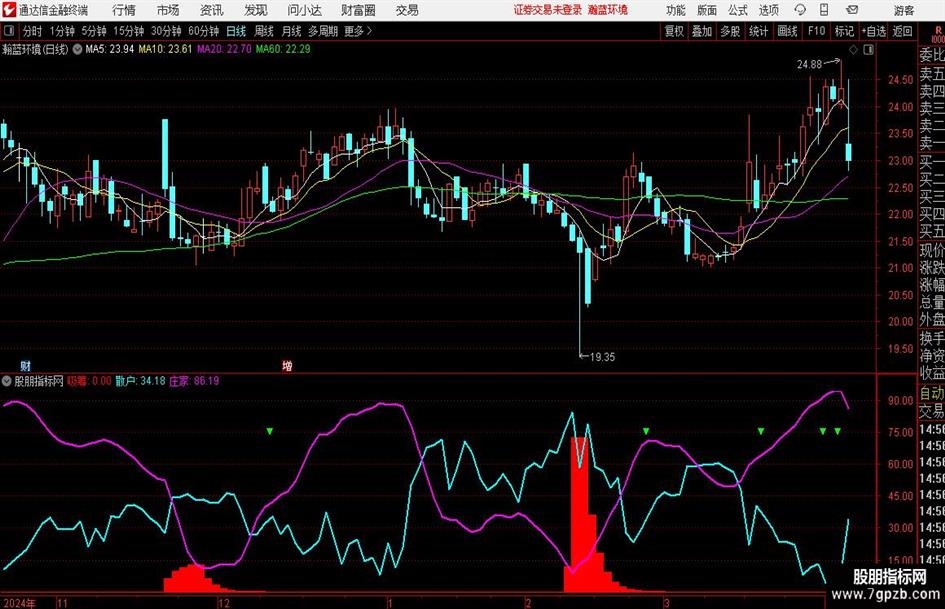The height and width of the screenshot is (609, 945).
Task: Open the 发现 menu
Action: [x=256, y=10]
